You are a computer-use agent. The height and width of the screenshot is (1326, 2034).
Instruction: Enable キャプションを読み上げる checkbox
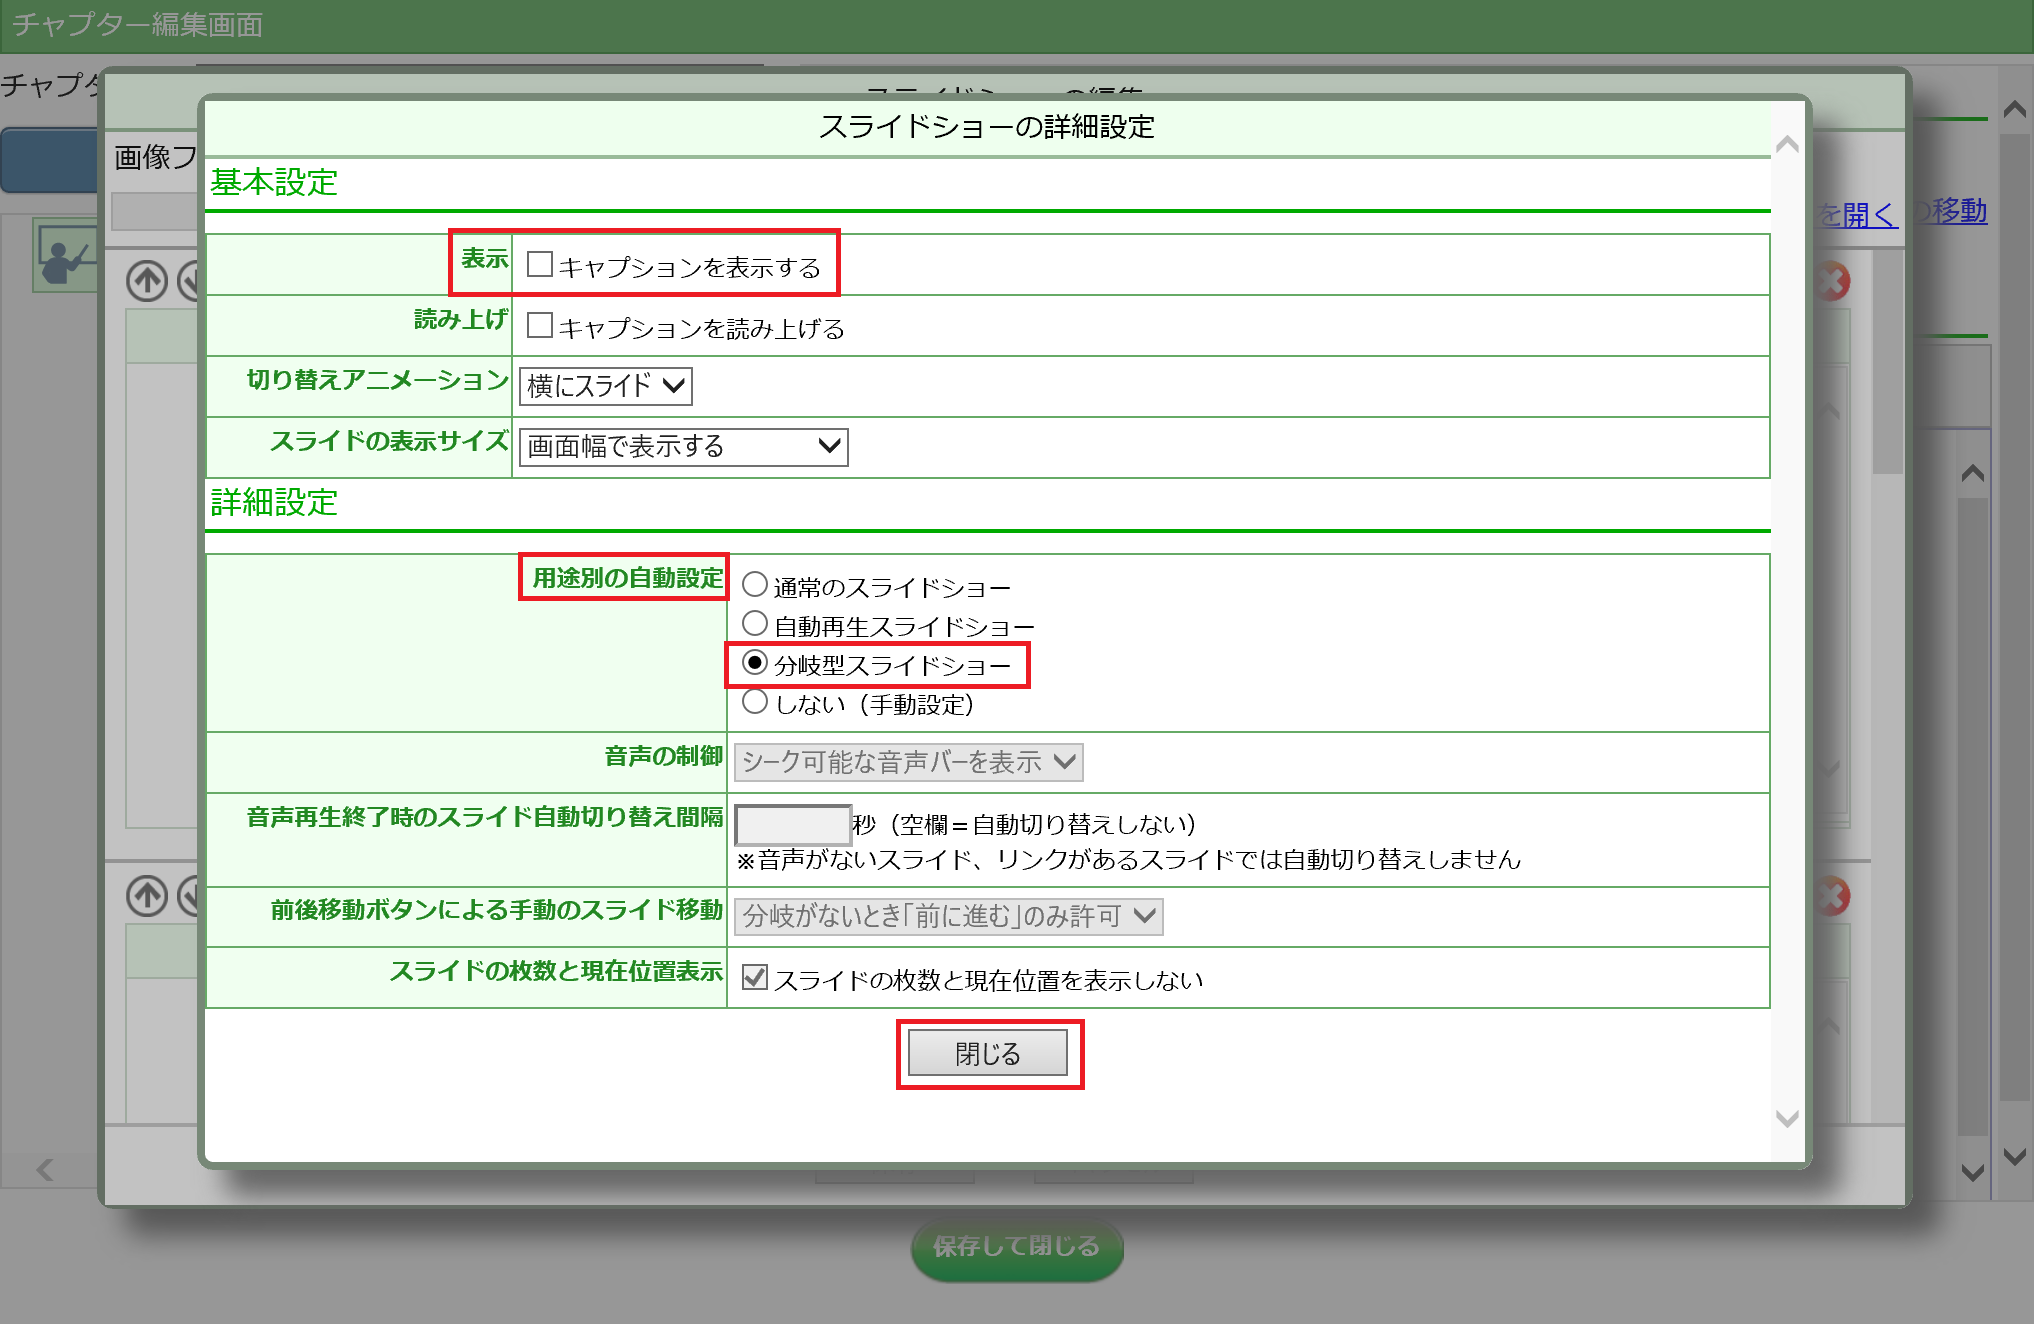click(540, 325)
